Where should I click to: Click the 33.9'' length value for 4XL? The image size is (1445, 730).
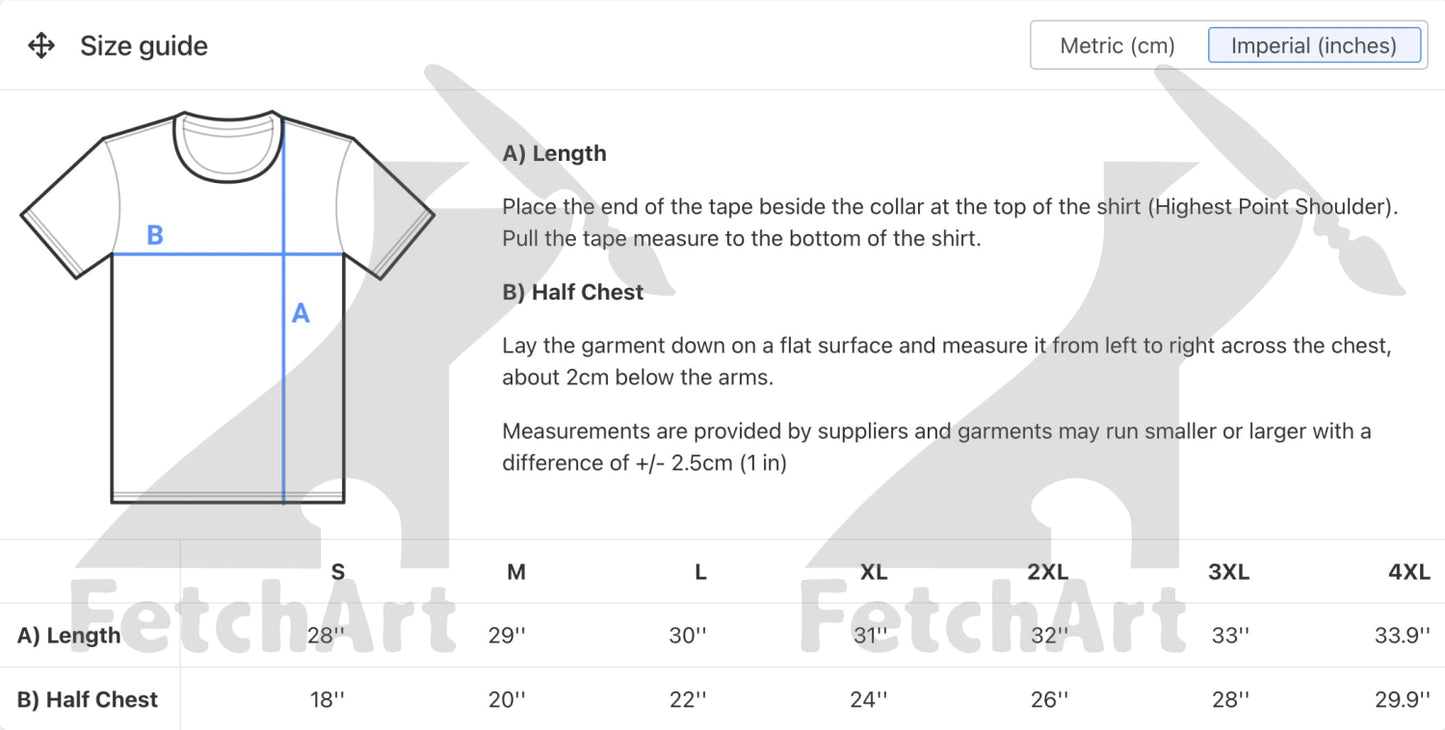pos(1402,636)
